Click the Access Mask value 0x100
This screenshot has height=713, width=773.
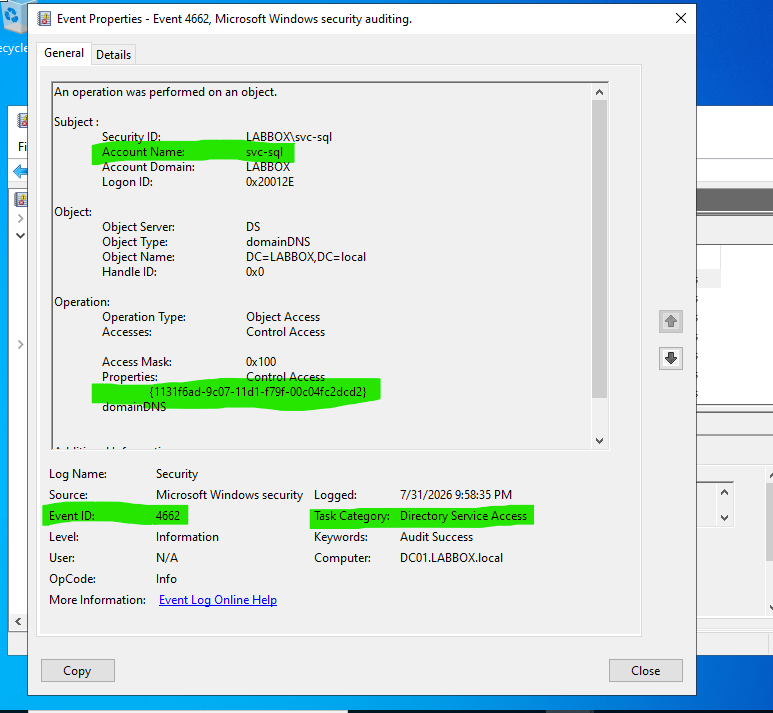click(x=261, y=361)
